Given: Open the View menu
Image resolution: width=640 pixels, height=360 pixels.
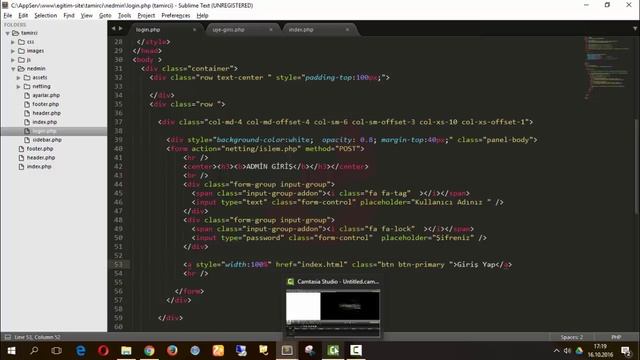Looking at the screenshot, I should 87,16.
